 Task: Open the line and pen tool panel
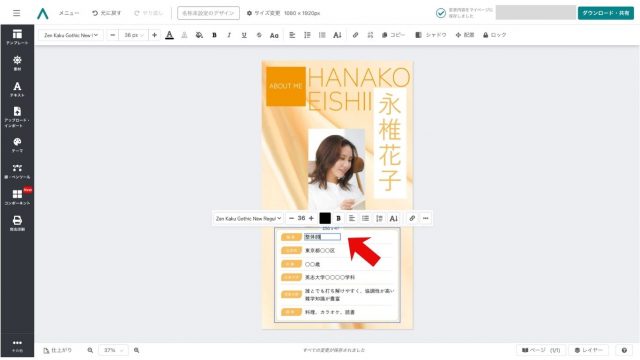[17, 171]
